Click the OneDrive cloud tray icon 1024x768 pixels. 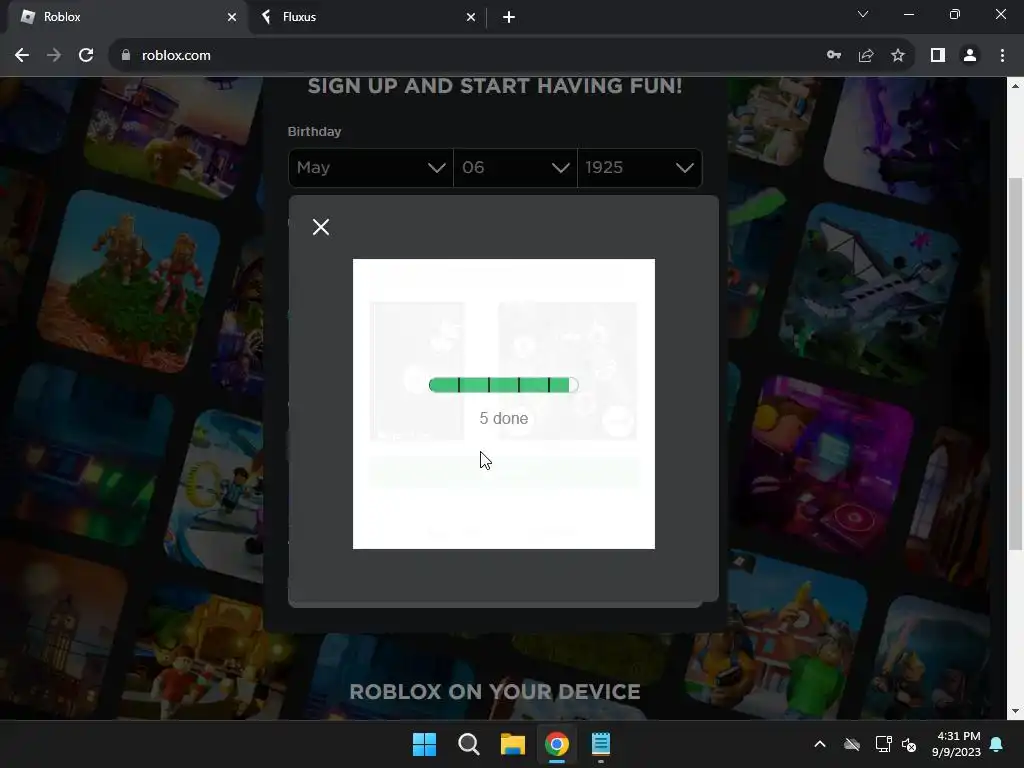point(852,744)
